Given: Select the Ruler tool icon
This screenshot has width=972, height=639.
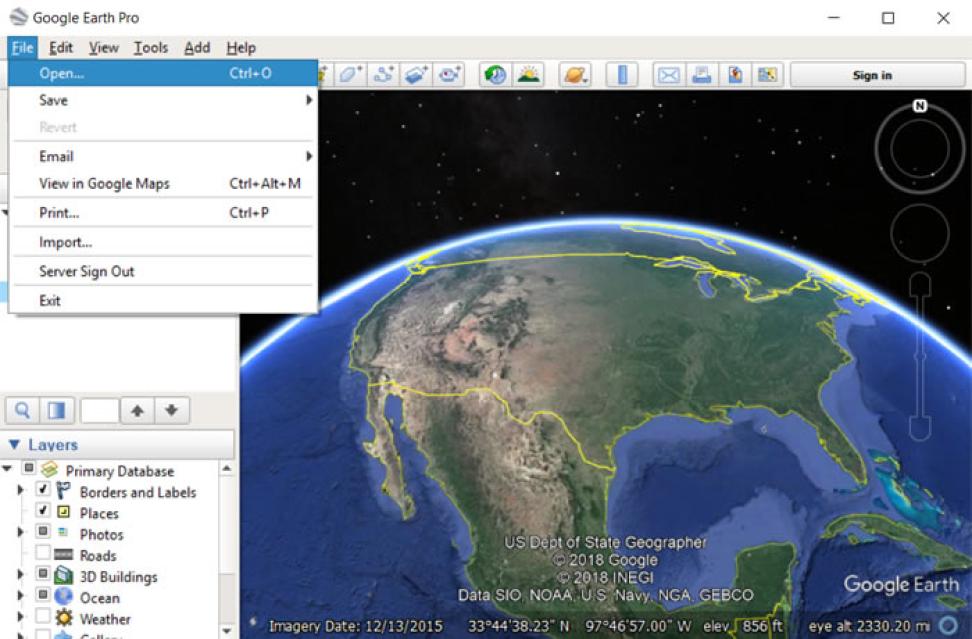Looking at the screenshot, I should pyautogui.click(x=622, y=75).
